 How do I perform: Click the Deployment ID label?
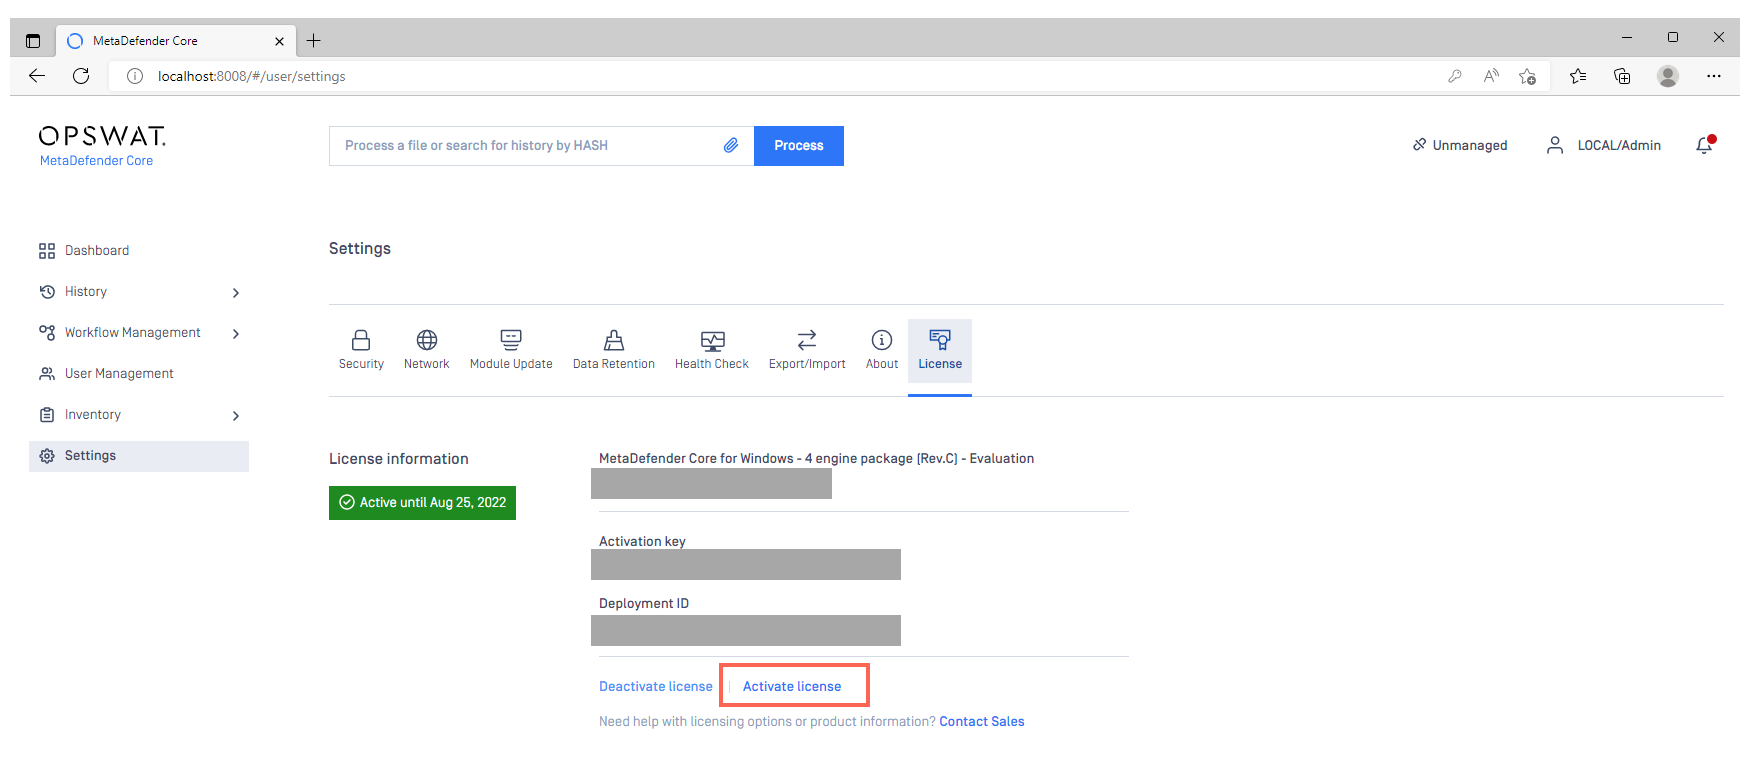(x=644, y=603)
